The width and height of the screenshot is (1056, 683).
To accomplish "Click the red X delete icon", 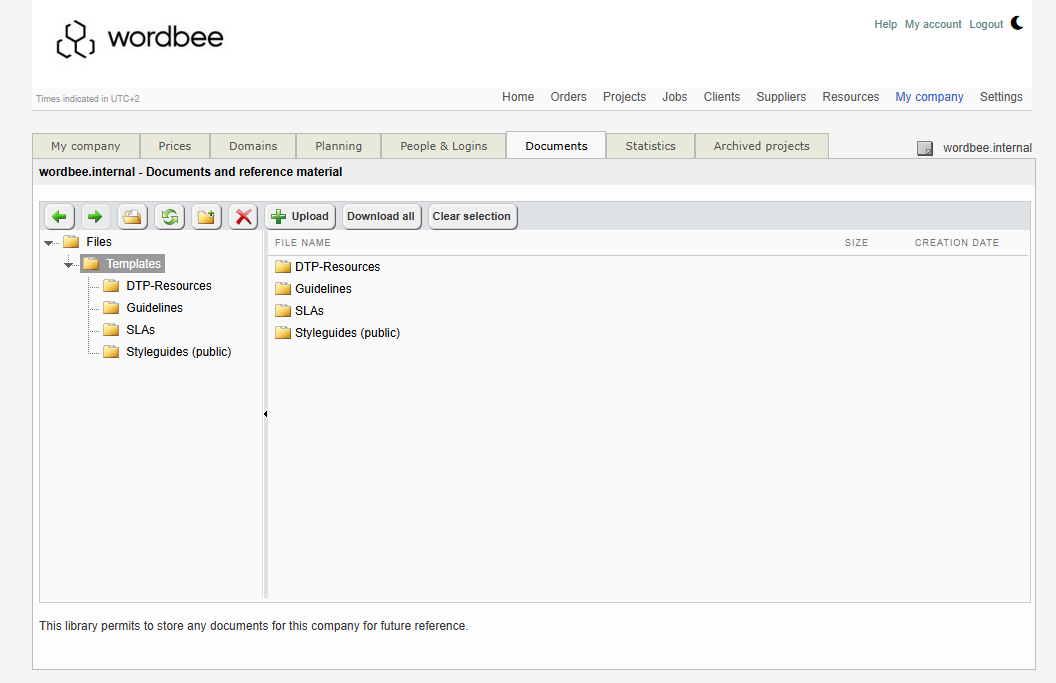I will [x=243, y=217].
